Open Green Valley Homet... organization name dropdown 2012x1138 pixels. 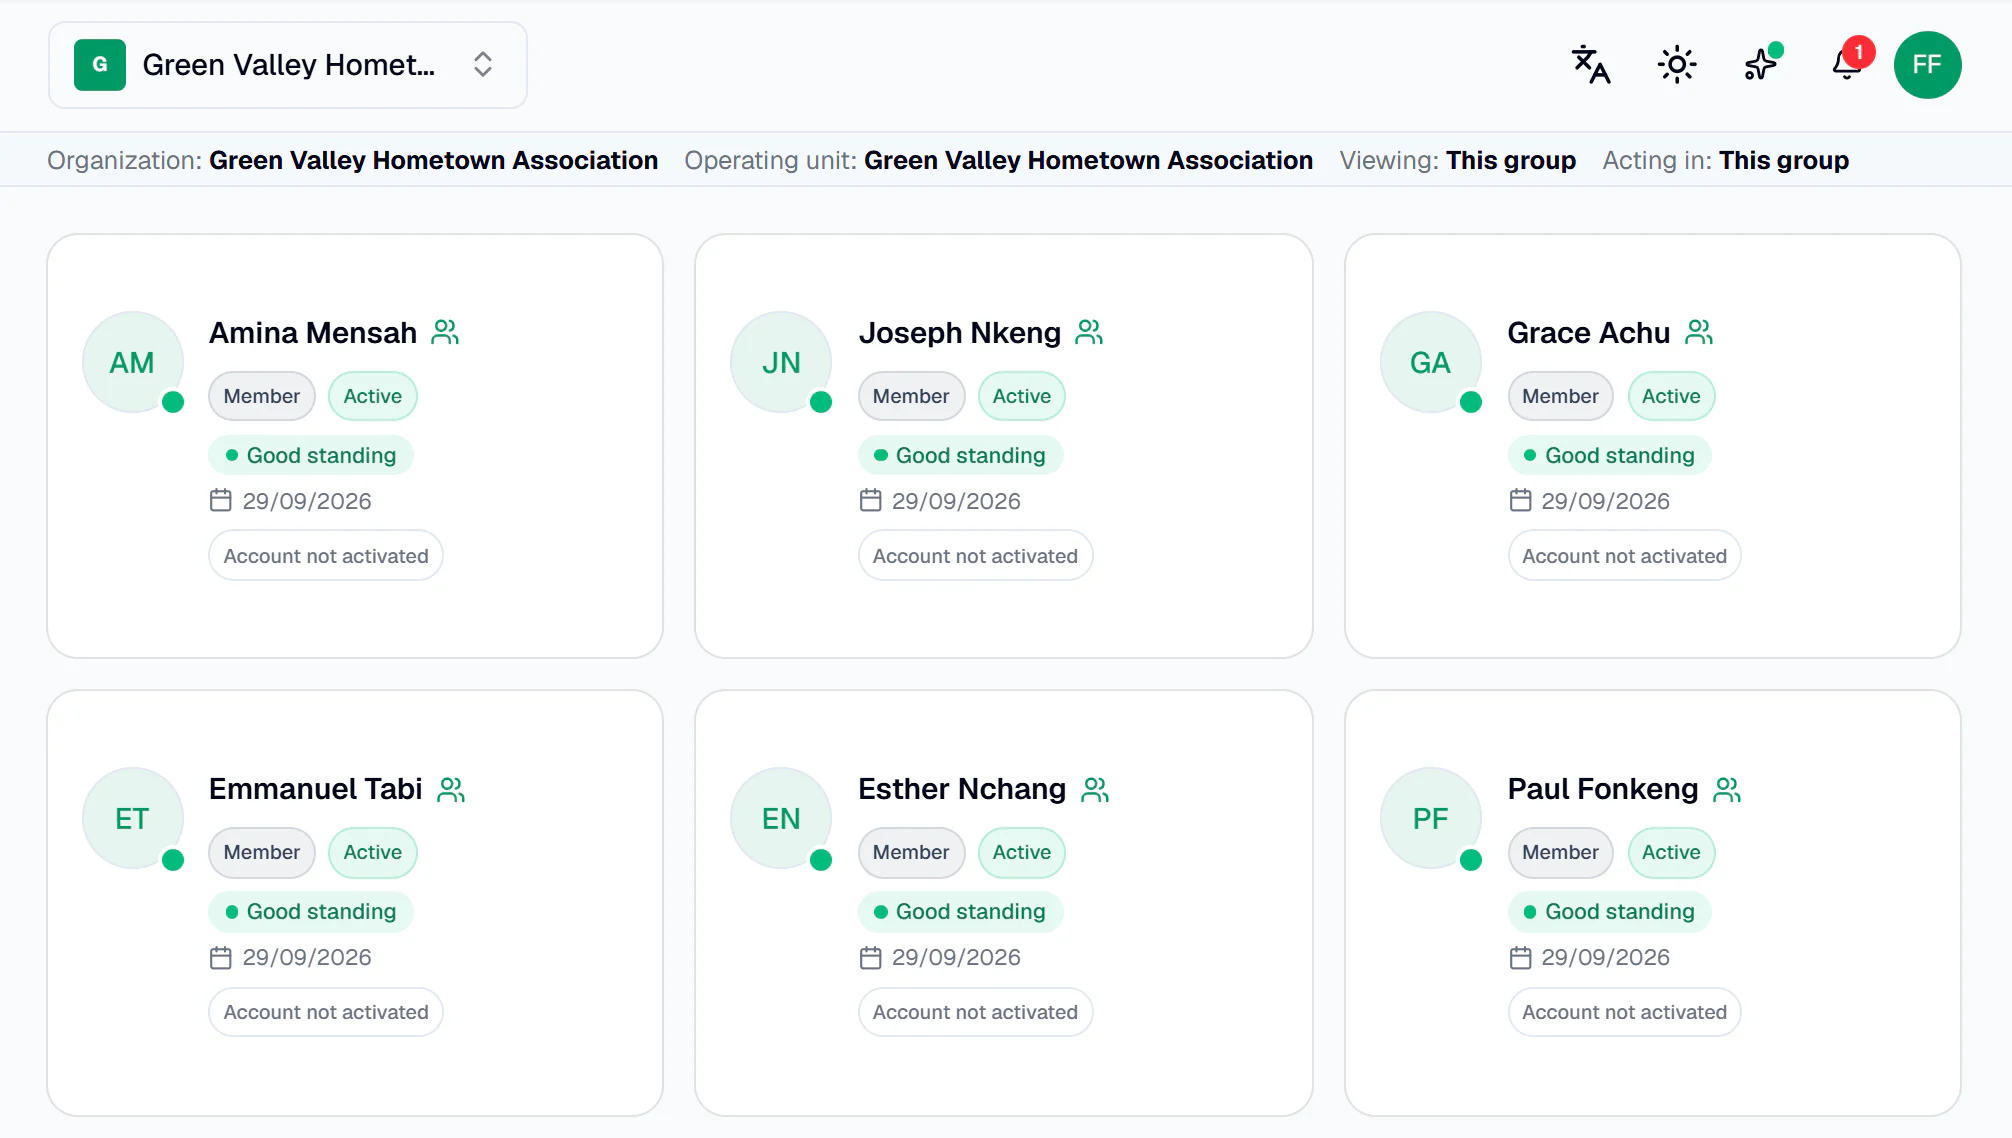(289, 65)
